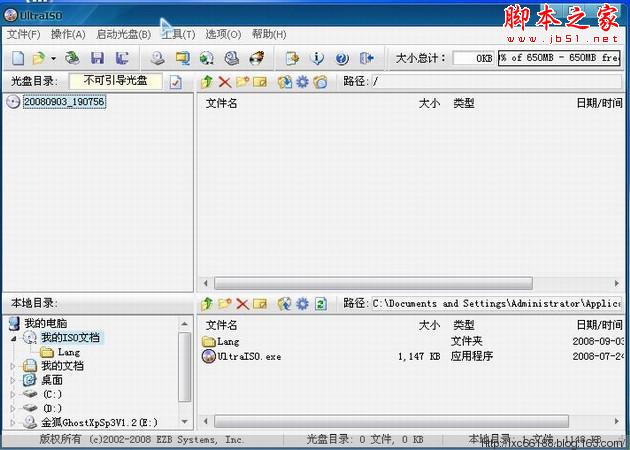Sort disc files by 文件名 column
The image size is (630, 450).
coord(221,104)
